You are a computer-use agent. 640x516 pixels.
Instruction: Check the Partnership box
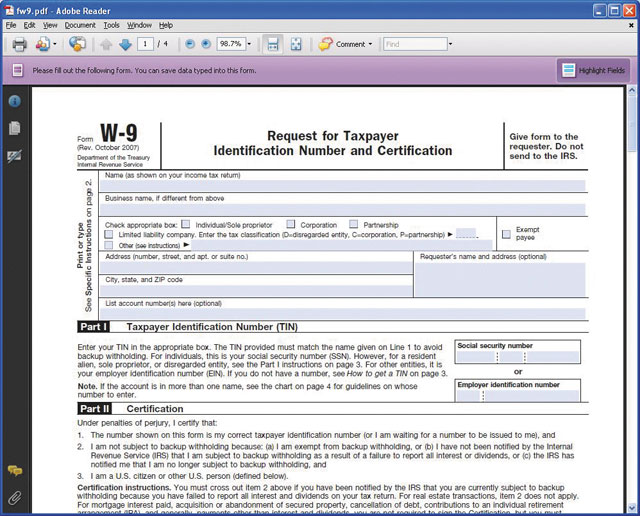point(353,224)
